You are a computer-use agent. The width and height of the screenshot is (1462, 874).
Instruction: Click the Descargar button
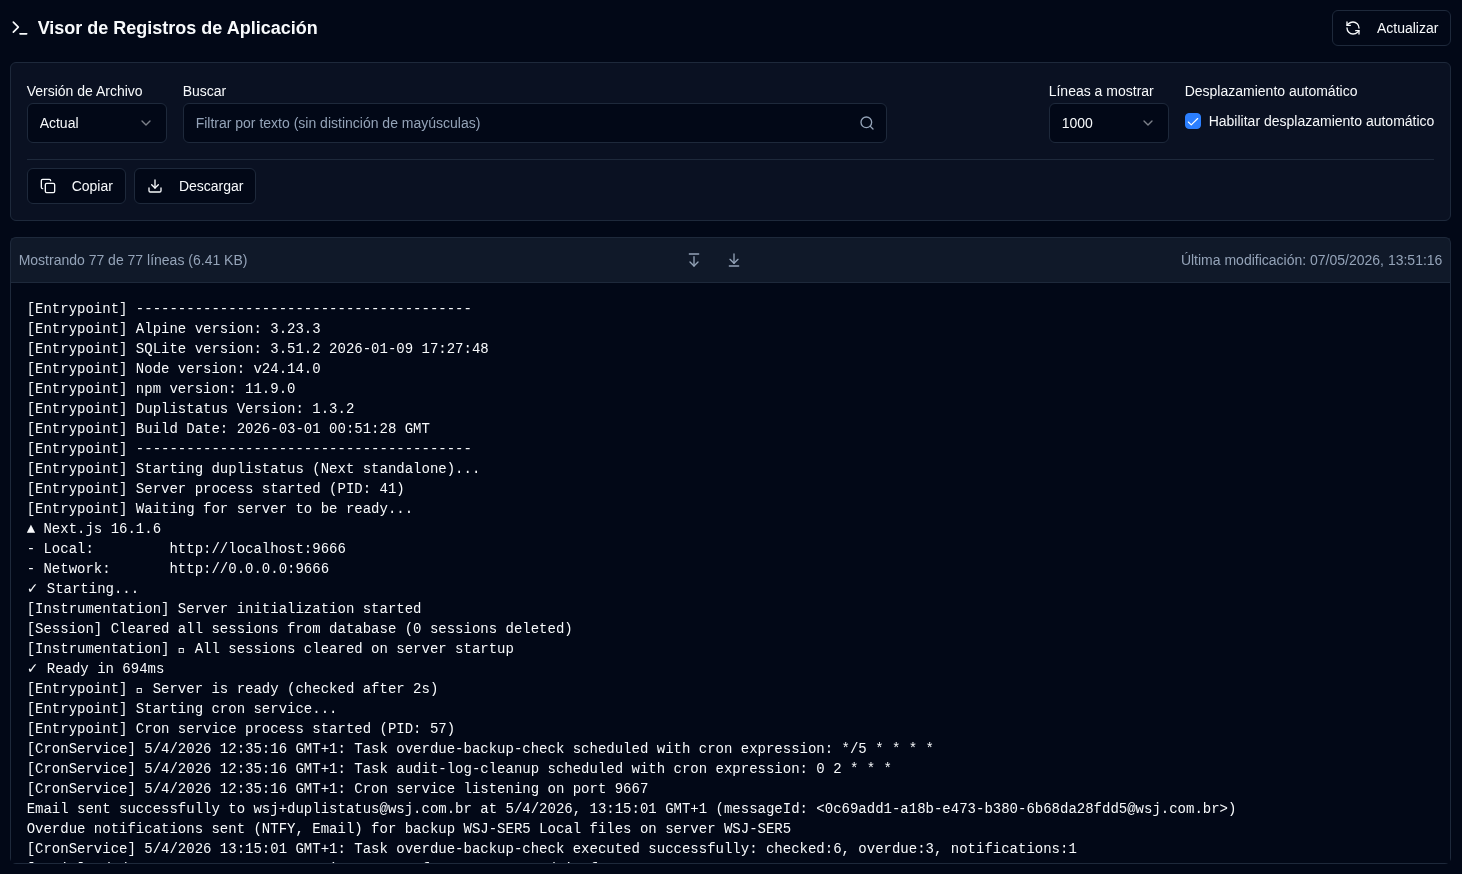click(x=195, y=186)
